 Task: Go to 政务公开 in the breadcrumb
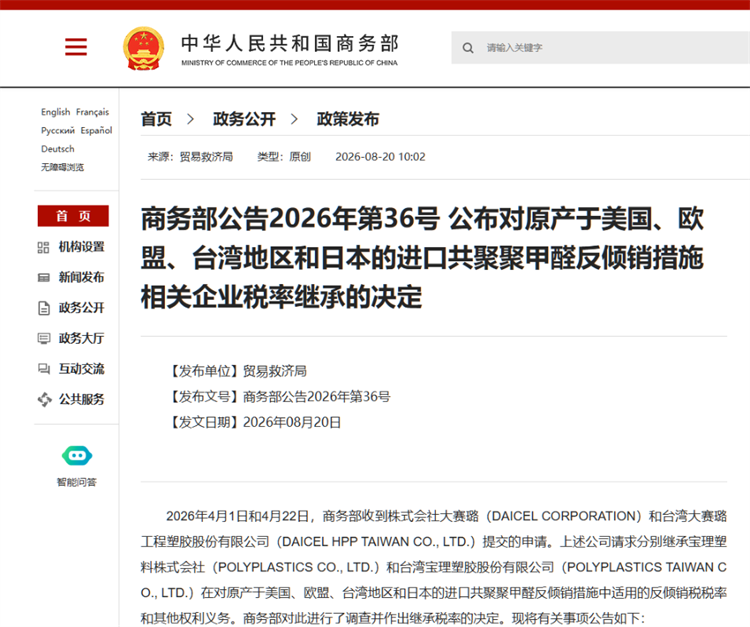click(244, 119)
